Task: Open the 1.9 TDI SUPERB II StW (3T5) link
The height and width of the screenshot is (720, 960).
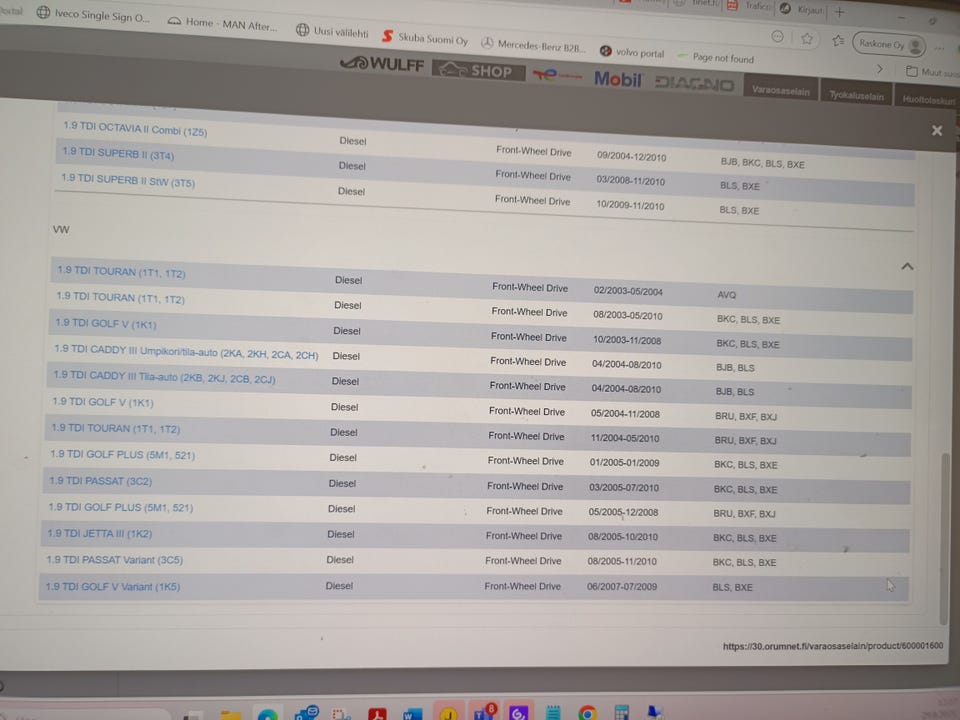Action: pyautogui.click(x=128, y=180)
